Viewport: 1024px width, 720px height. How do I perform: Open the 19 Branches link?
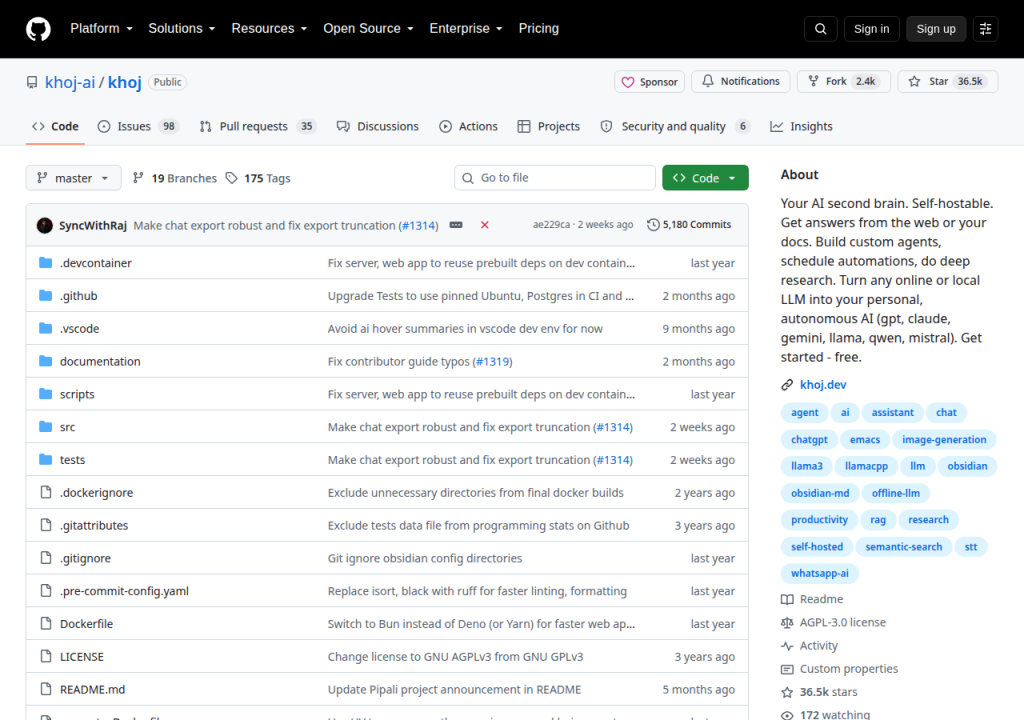(174, 178)
